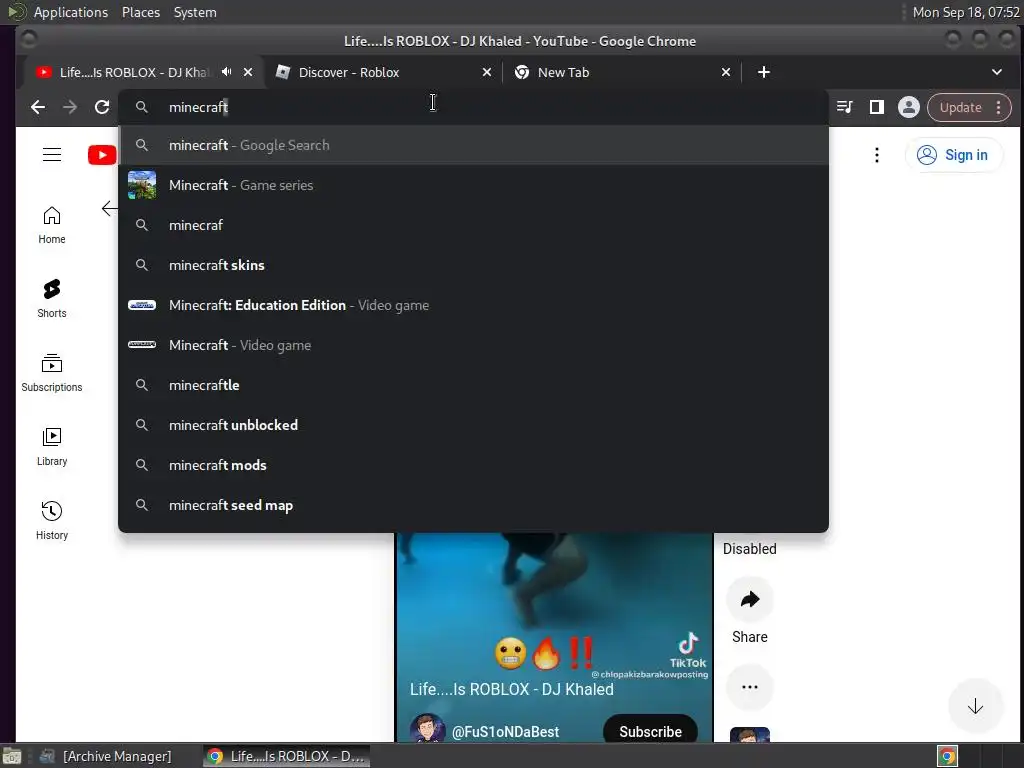Pick 'minecraft seed map' suggestion
The image size is (1024, 768).
[473, 505]
